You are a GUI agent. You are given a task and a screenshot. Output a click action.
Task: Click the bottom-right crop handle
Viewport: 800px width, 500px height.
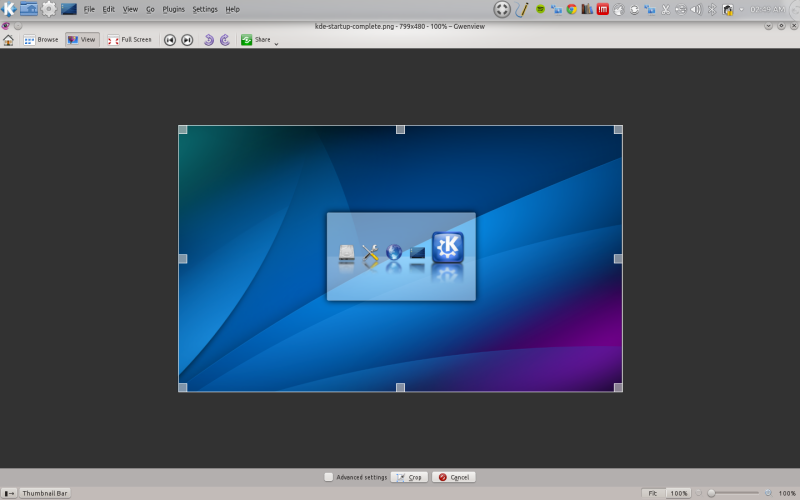click(x=618, y=387)
